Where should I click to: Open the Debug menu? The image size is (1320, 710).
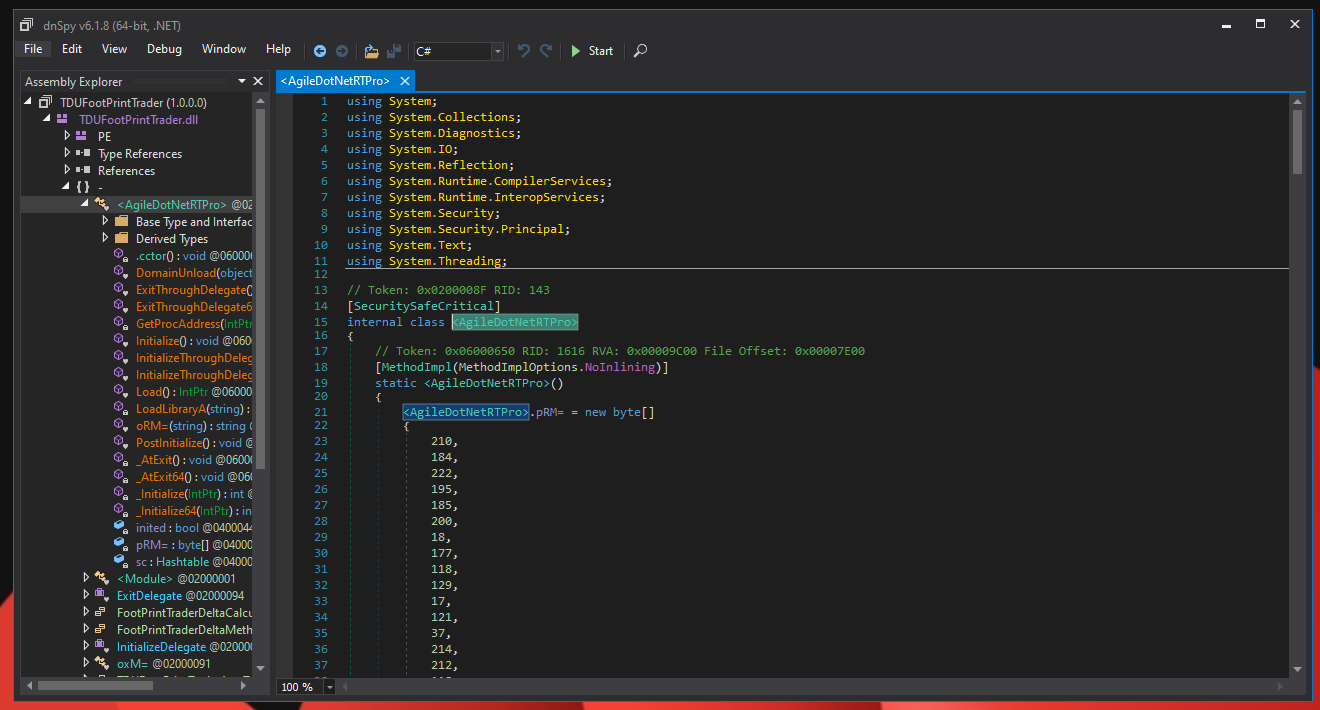[x=164, y=49]
